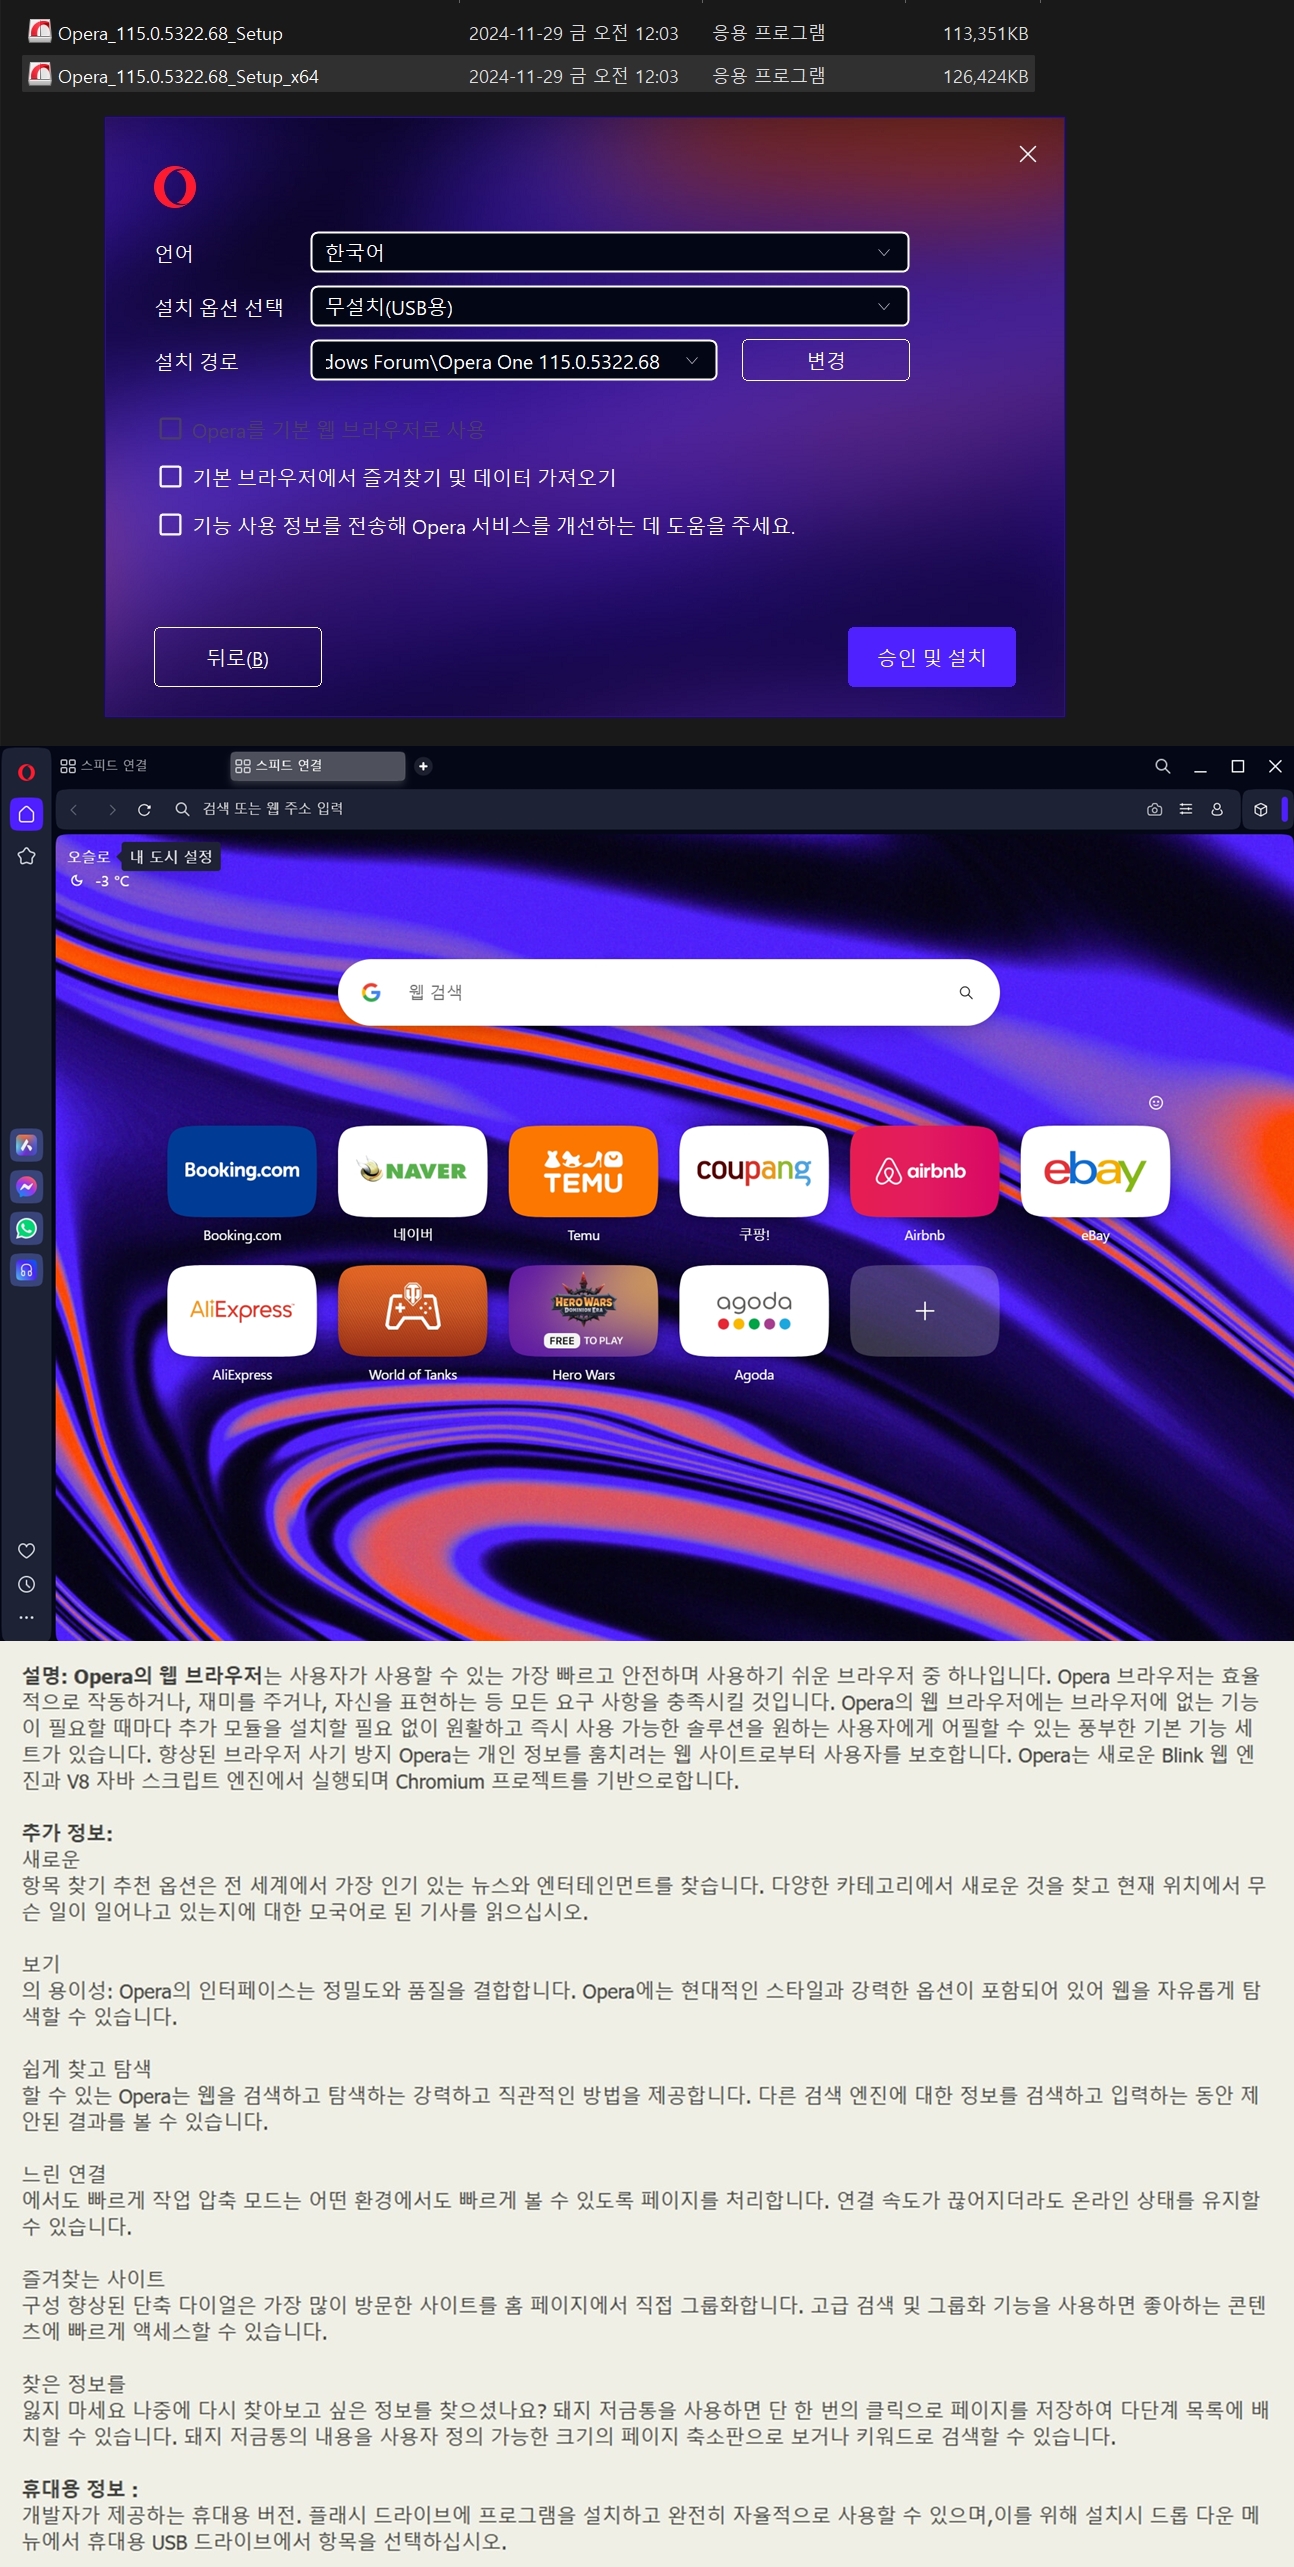The width and height of the screenshot is (1294, 2567).
Task: Open the Agoda speed dial tile
Action: click(754, 1311)
